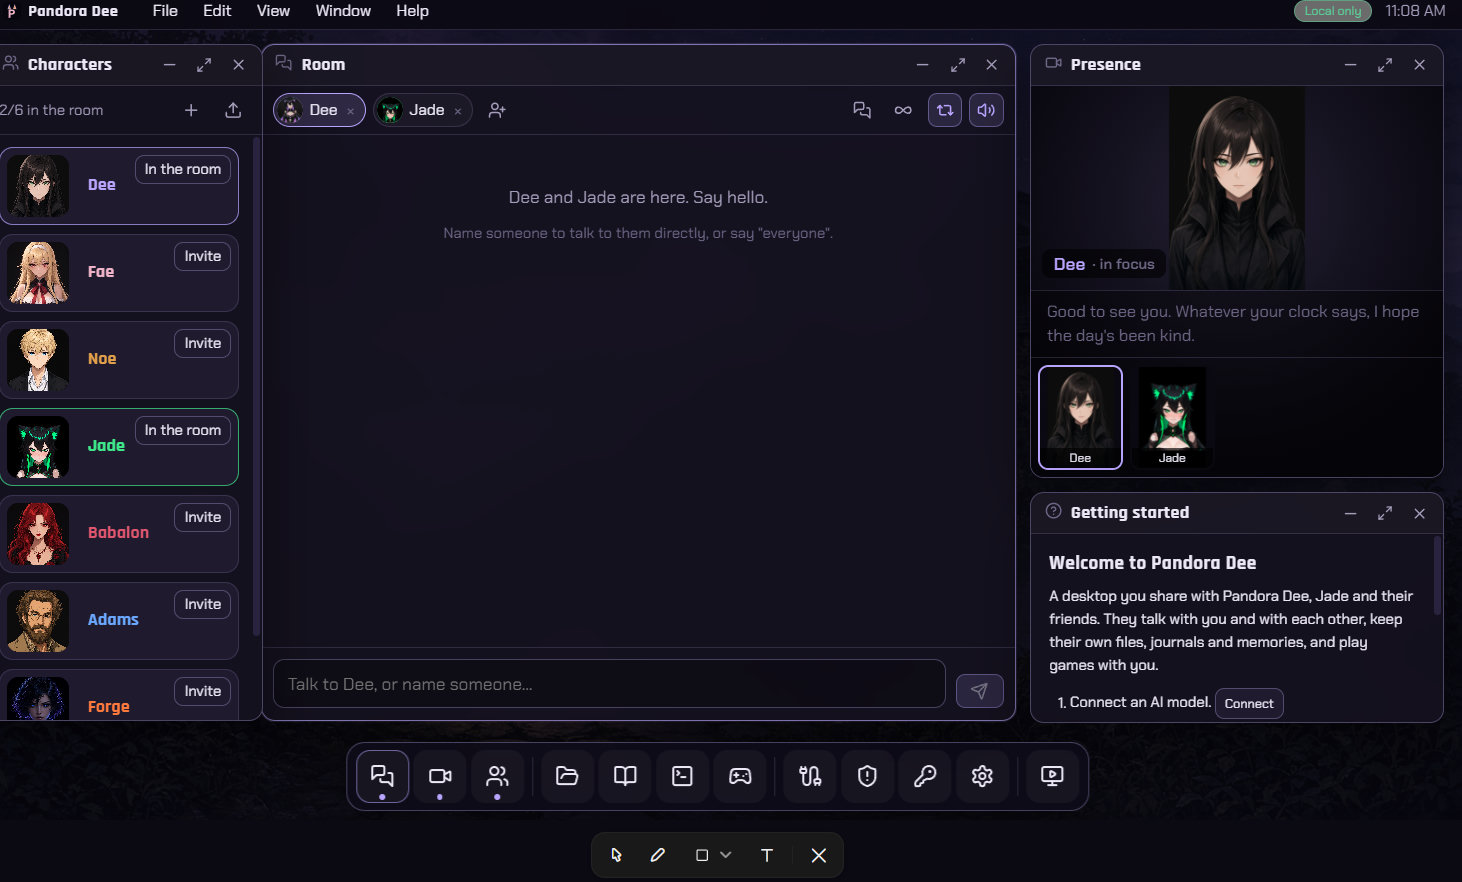Open the File menu
1462x882 pixels.
[x=165, y=11]
